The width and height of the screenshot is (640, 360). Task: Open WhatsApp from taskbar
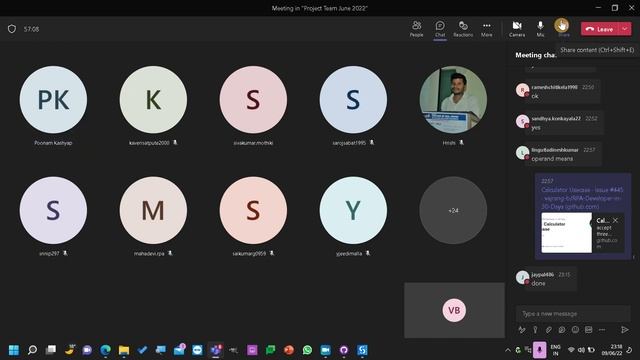click(307, 350)
